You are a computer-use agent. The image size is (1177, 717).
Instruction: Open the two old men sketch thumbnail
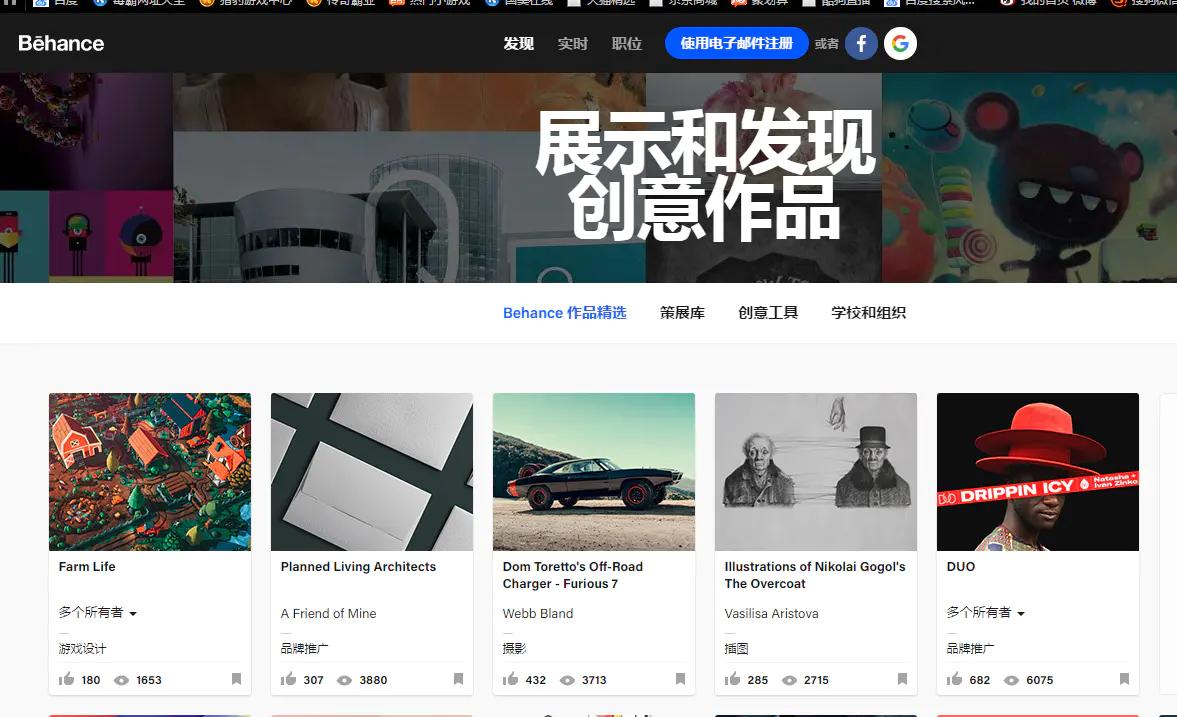816,471
